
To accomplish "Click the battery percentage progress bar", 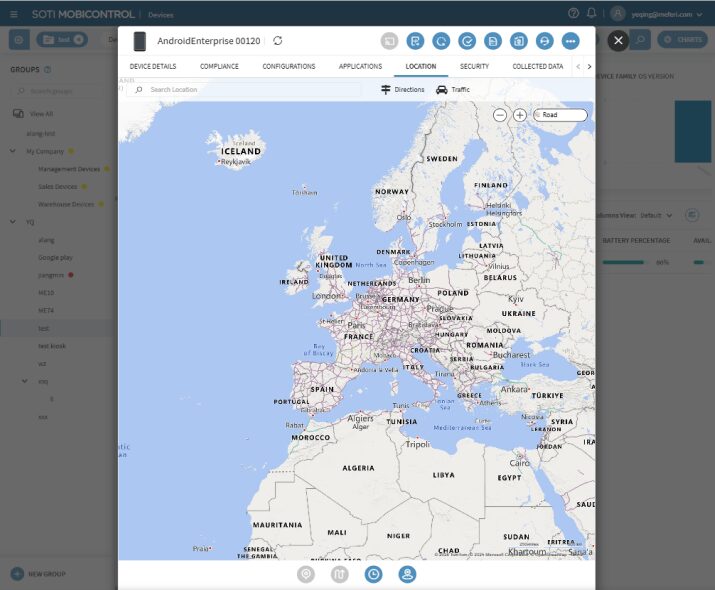I will pyautogui.click(x=623, y=262).
